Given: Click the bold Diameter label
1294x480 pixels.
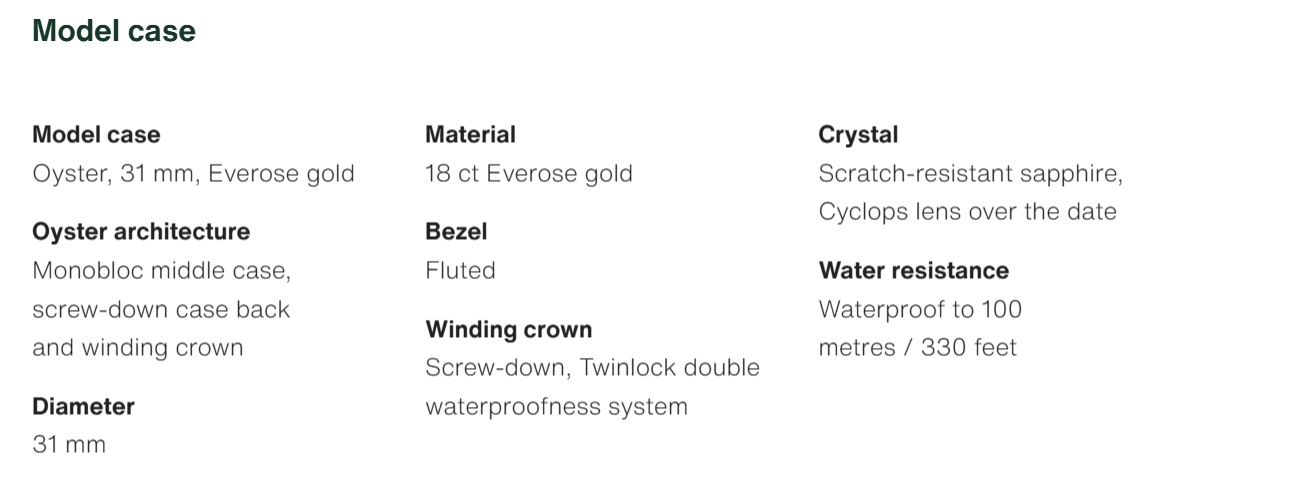Looking at the screenshot, I should pos(83,406).
